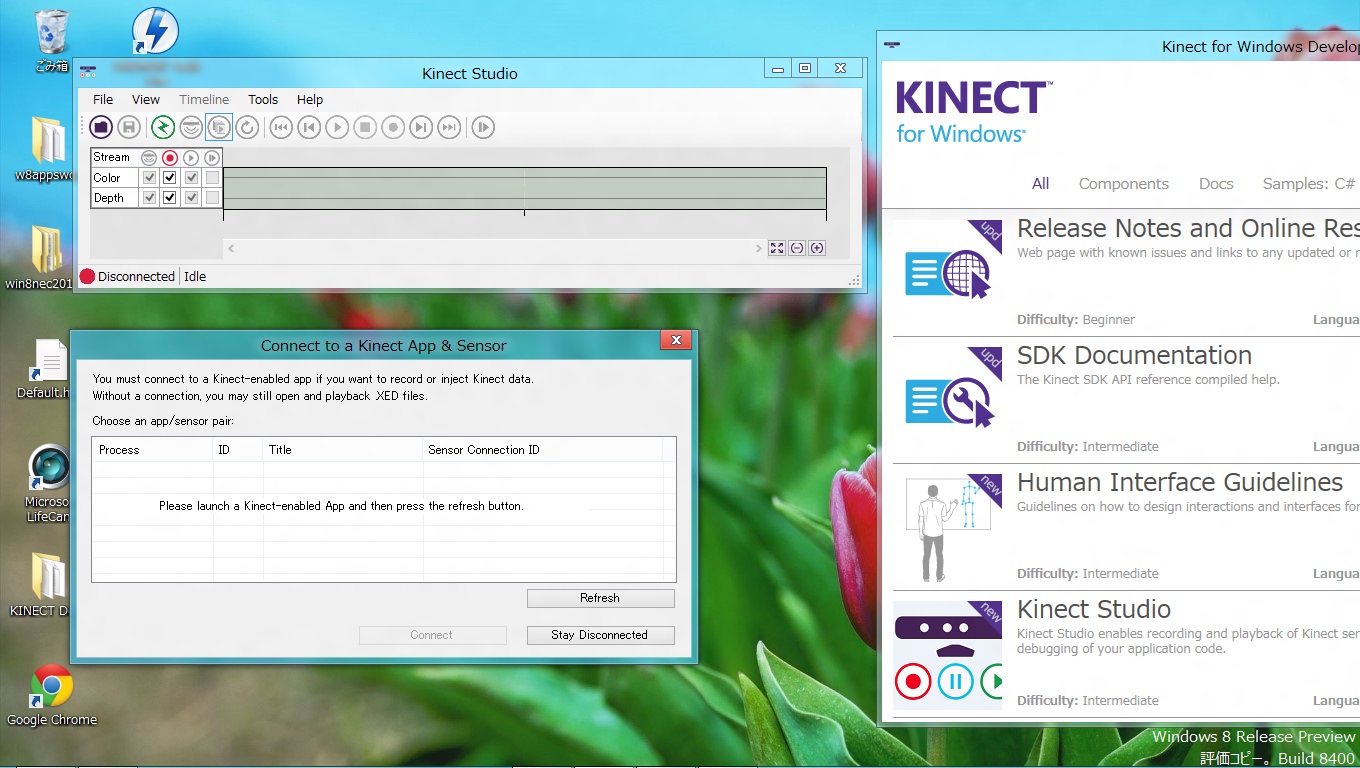Click the green lightning Connect toolbar icon
The image size is (1360, 768).
[x=163, y=127]
